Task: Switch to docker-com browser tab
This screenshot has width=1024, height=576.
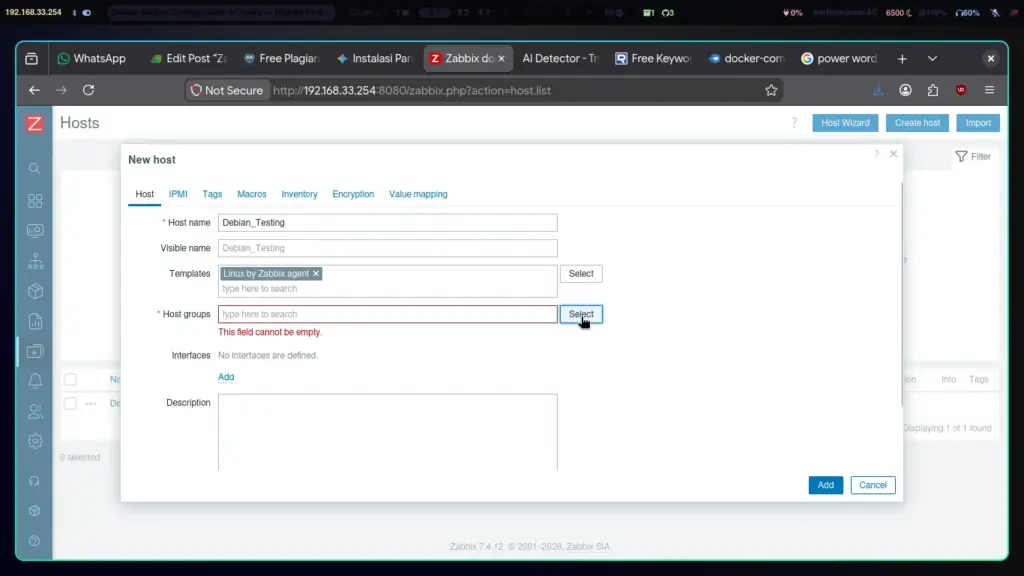Action: click(746, 59)
